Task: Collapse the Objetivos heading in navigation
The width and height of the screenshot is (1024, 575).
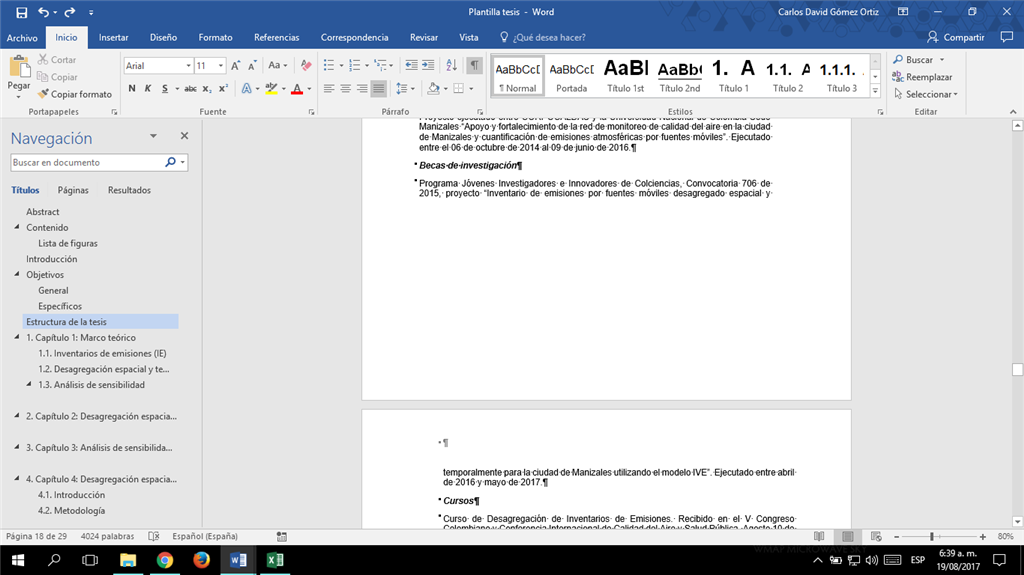Action: point(17,274)
